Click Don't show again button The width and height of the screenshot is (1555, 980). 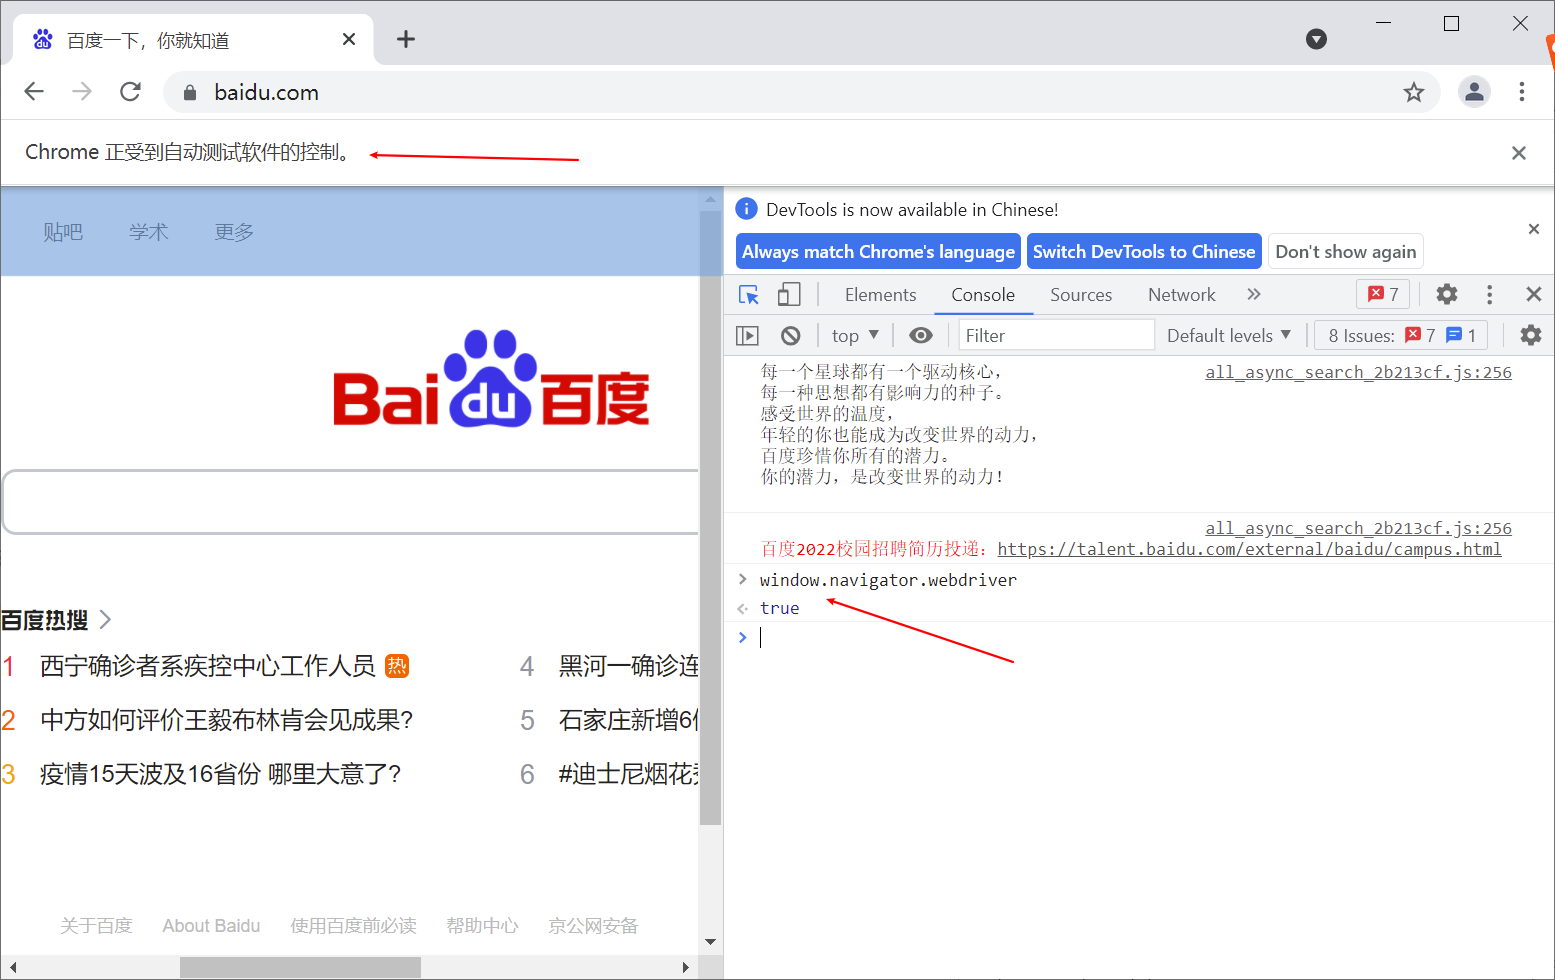[1345, 252]
